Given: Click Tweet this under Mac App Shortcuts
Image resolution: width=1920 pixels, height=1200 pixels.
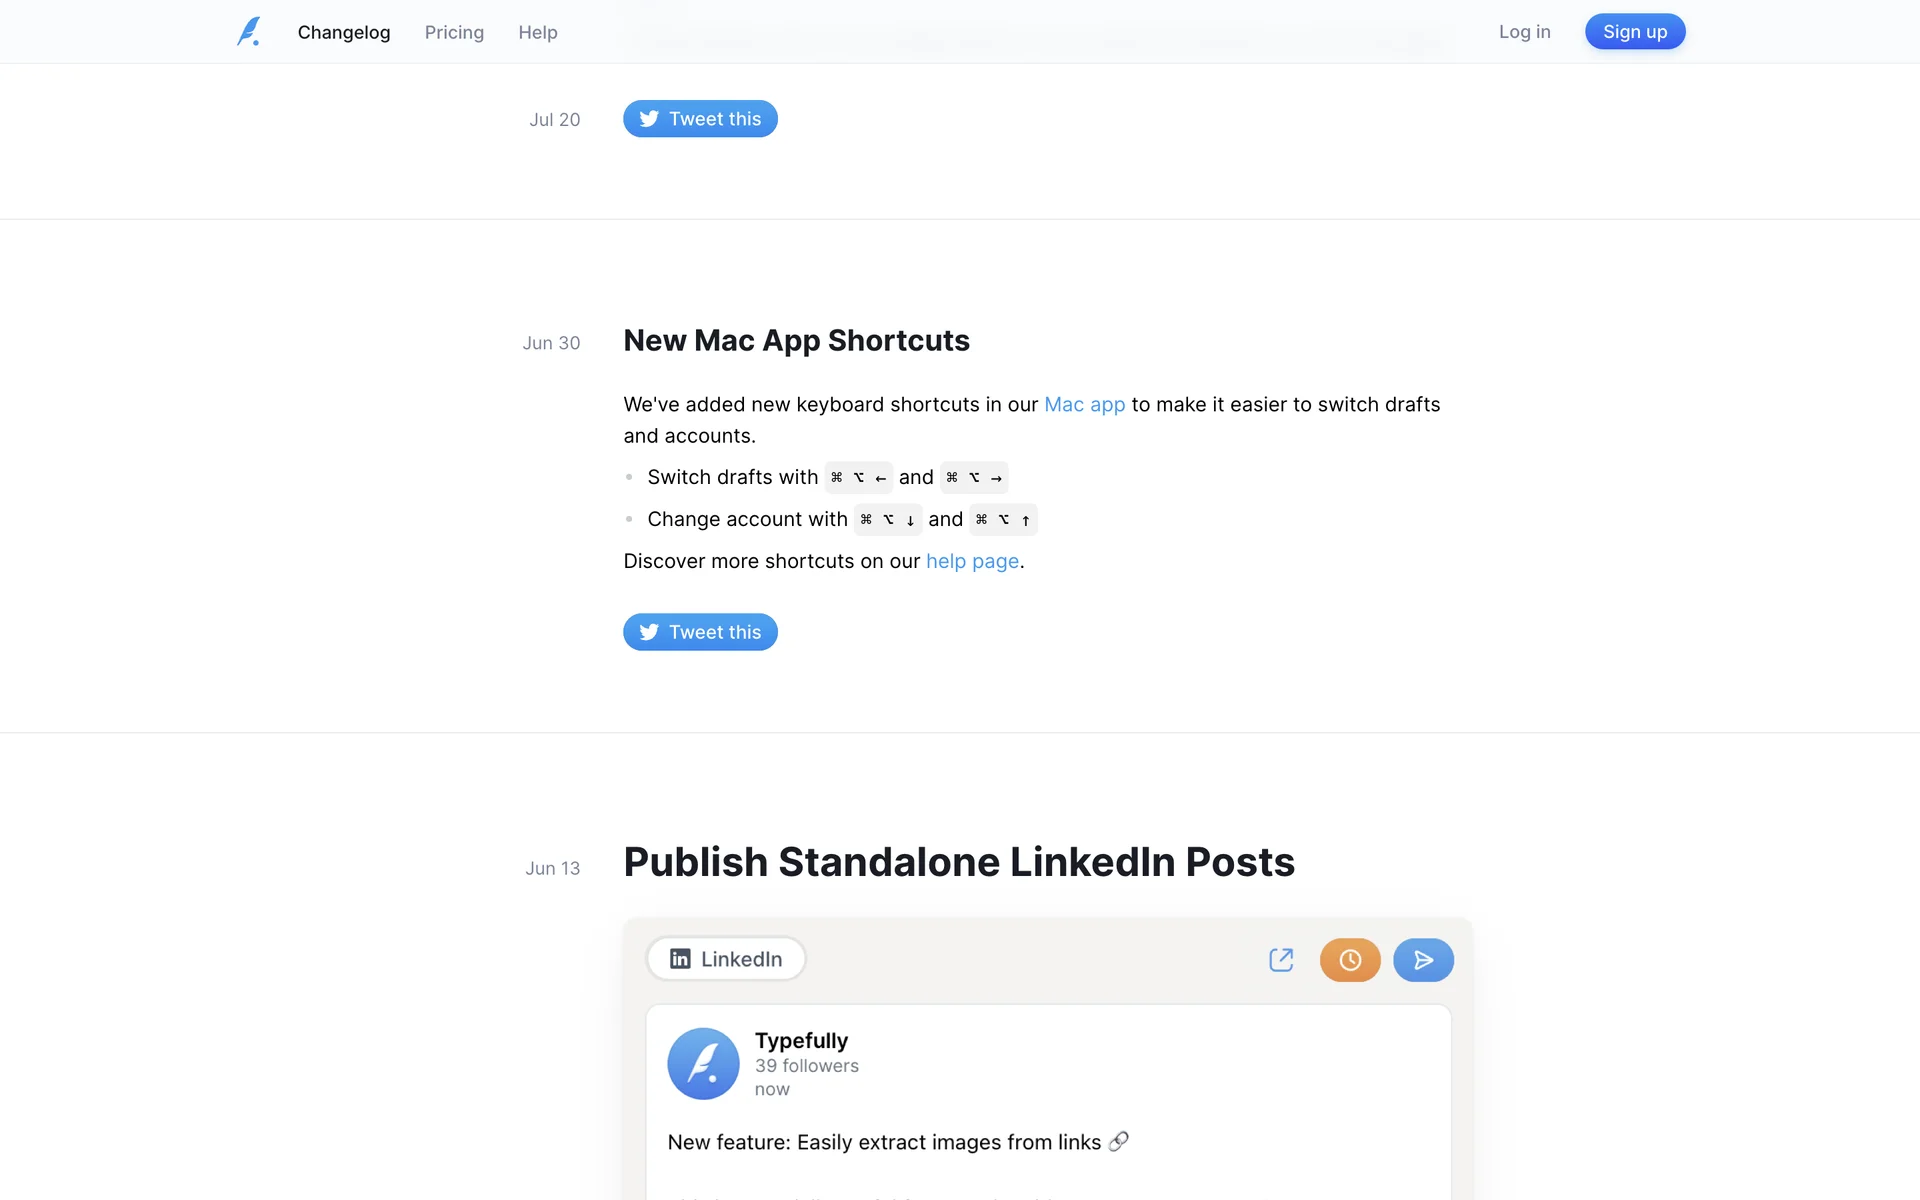Looking at the screenshot, I should pos(700,632).
